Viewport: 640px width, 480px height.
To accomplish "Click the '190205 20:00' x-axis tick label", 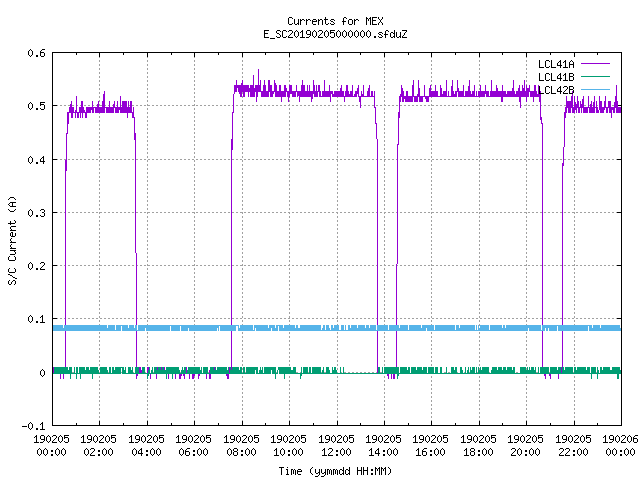I will click(525, 446).
